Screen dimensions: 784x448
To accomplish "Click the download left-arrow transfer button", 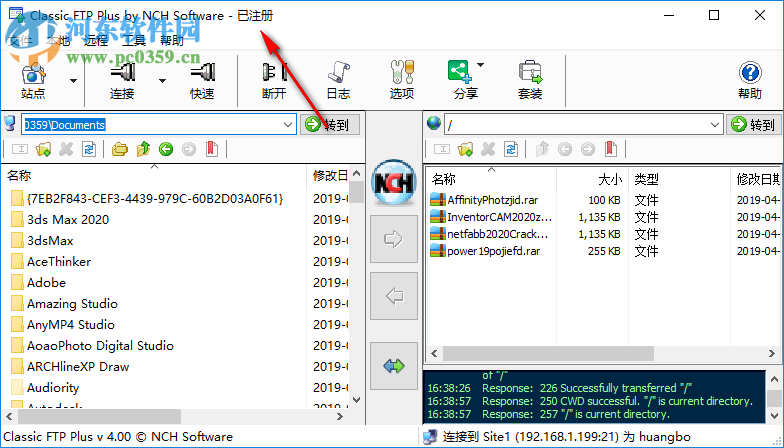I will coord(394,296).
